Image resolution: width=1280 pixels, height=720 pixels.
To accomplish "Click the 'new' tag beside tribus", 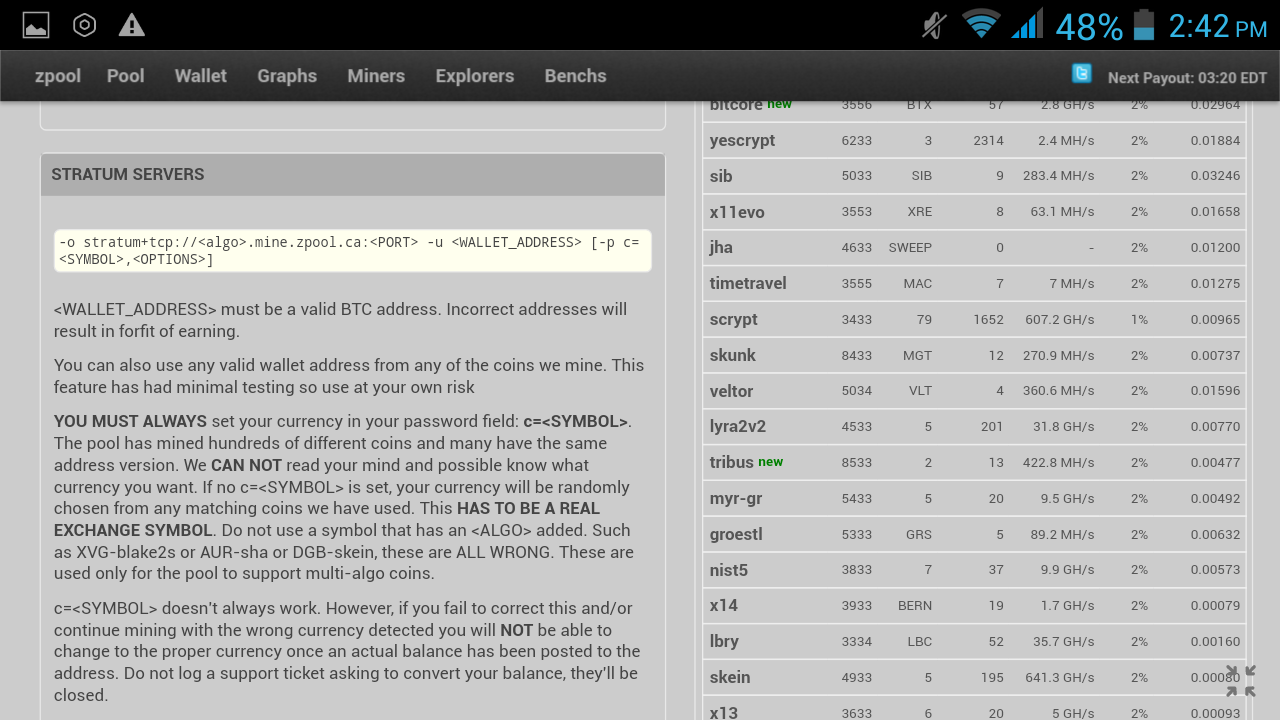I will [x=771, y=462].
